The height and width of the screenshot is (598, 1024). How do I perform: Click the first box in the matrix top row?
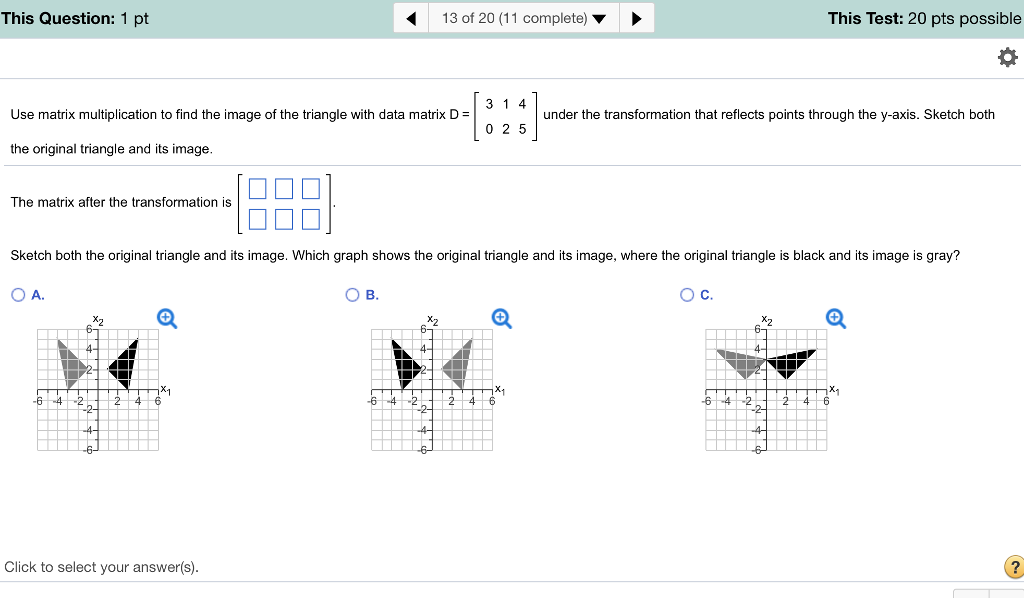(257, 188)
